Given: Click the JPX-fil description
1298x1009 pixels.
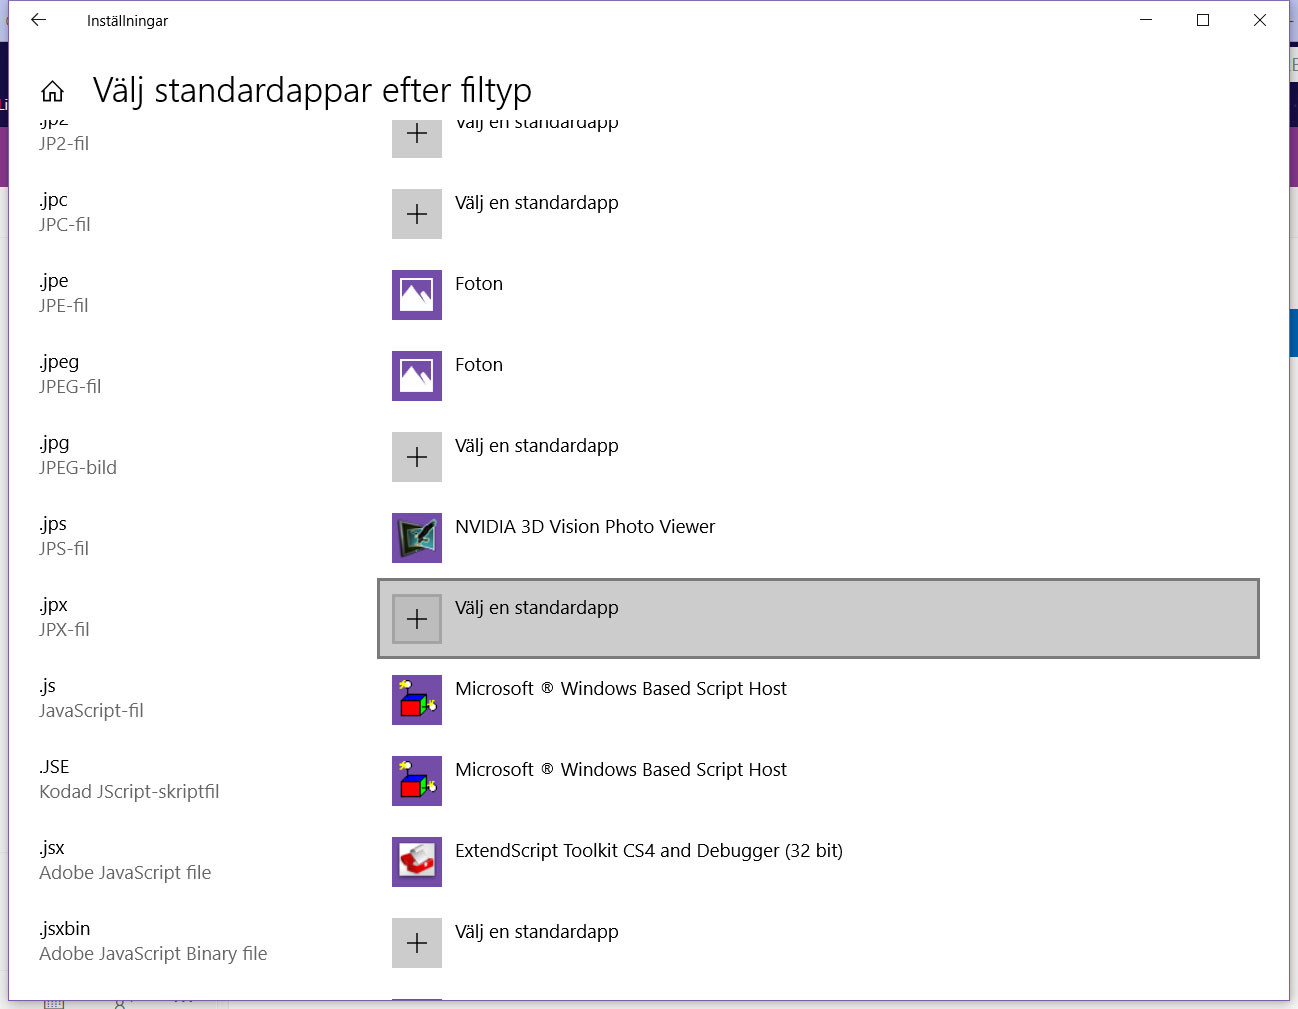Looking at the screenshot, I should (x=64, y=630).
